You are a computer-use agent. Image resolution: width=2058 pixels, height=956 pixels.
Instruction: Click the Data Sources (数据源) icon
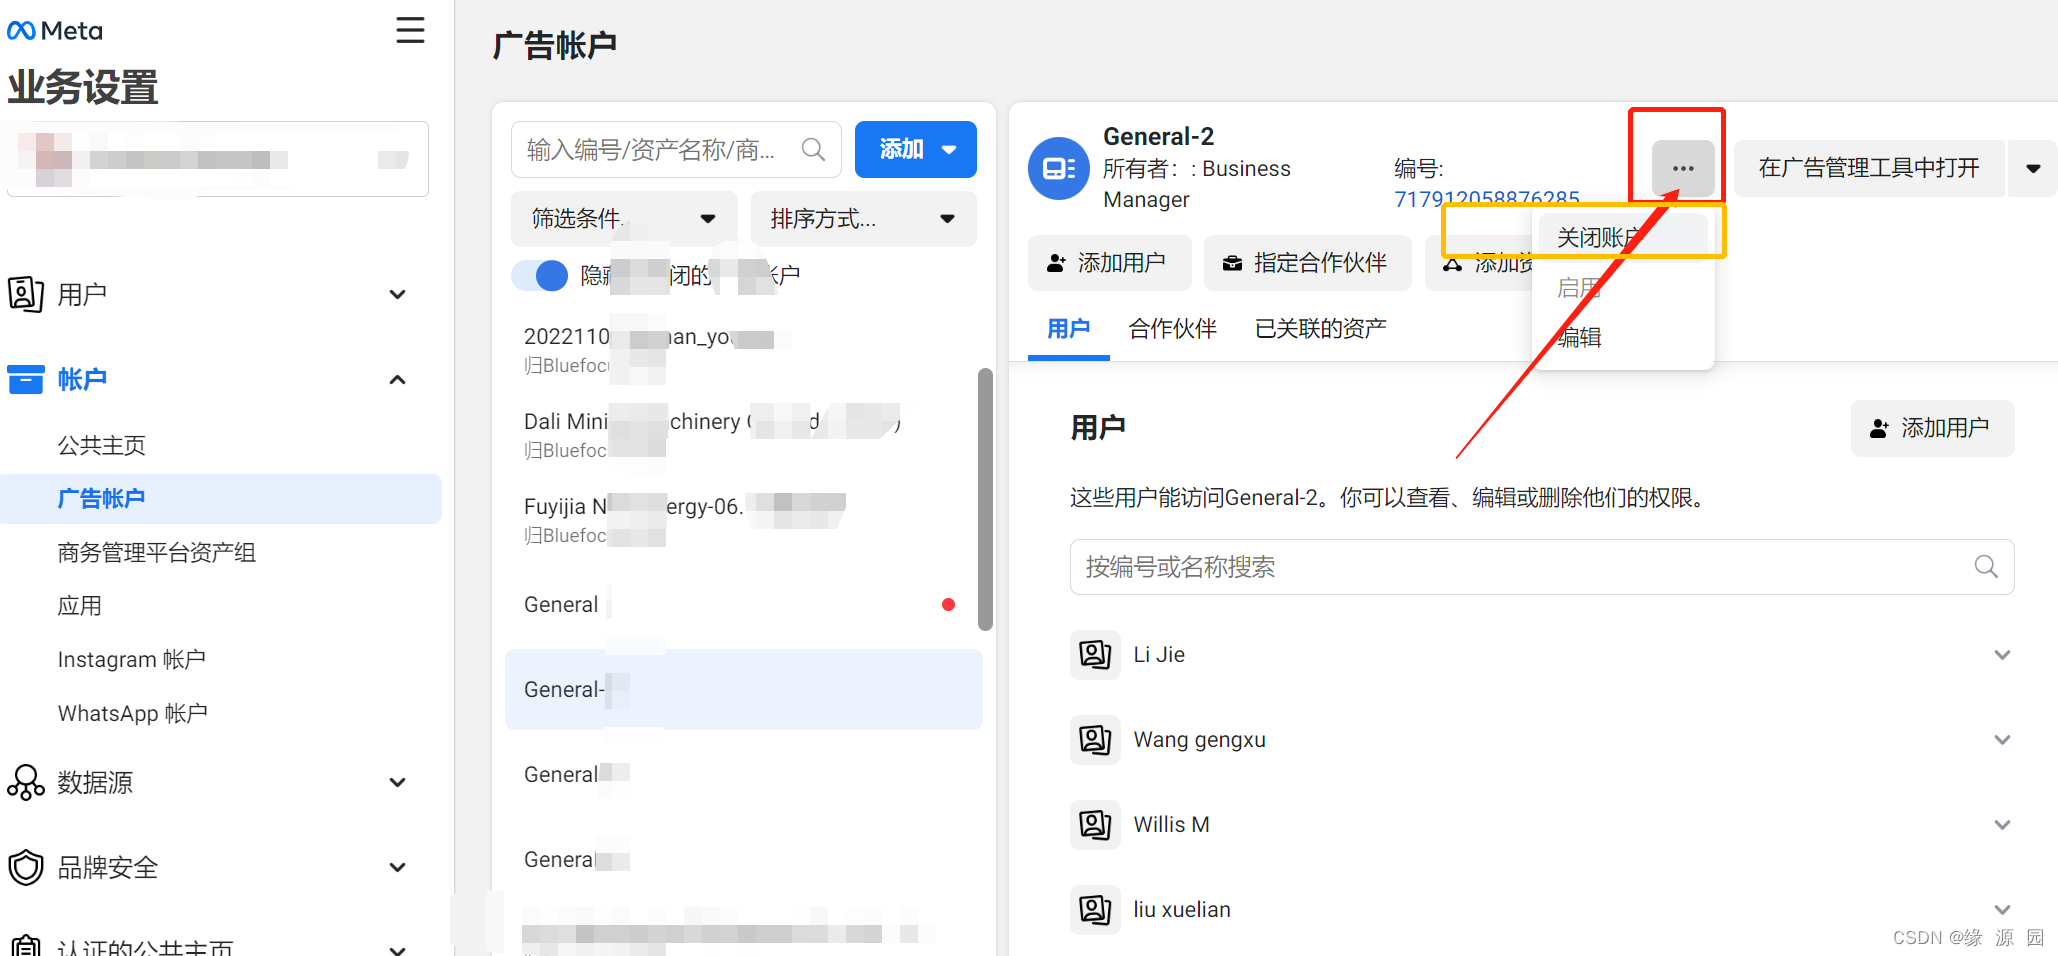point(26,783)
